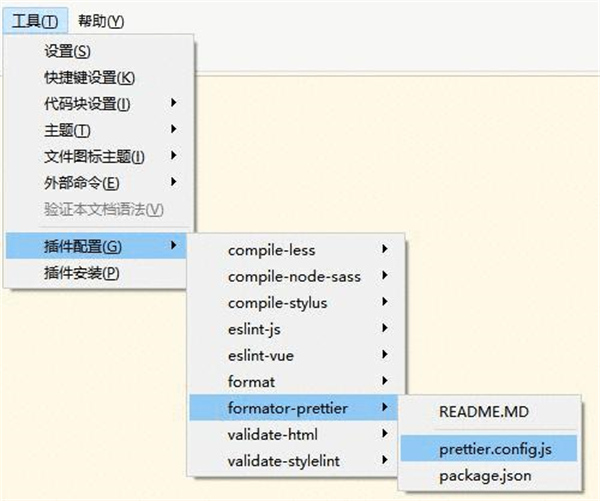Viewport: 600px width, 501px height.
Task: Select 插件配置(G) menu item
Action: [x=96, y=246]
